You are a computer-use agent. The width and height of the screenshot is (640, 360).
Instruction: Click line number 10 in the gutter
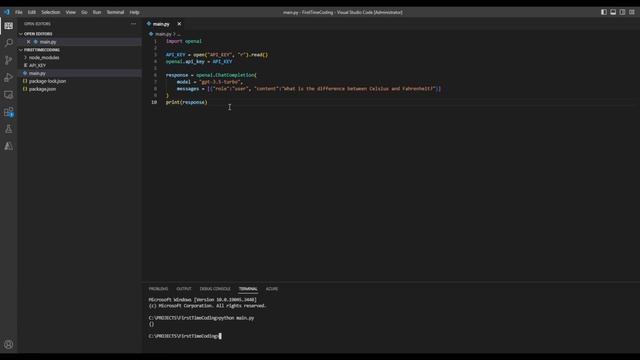(x=154, y=102)
